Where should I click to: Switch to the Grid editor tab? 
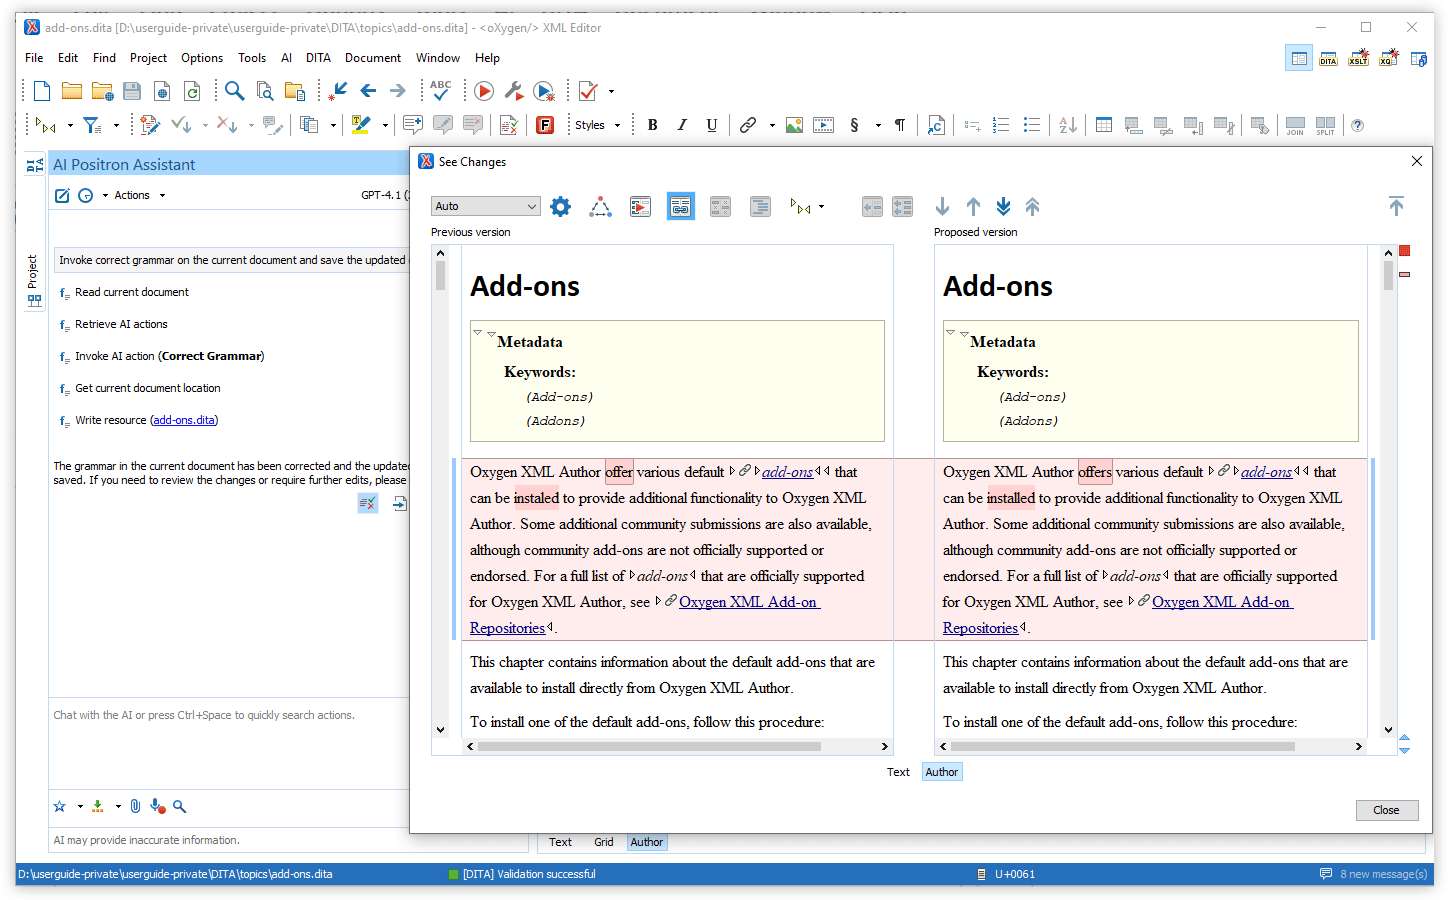[603, 842]
